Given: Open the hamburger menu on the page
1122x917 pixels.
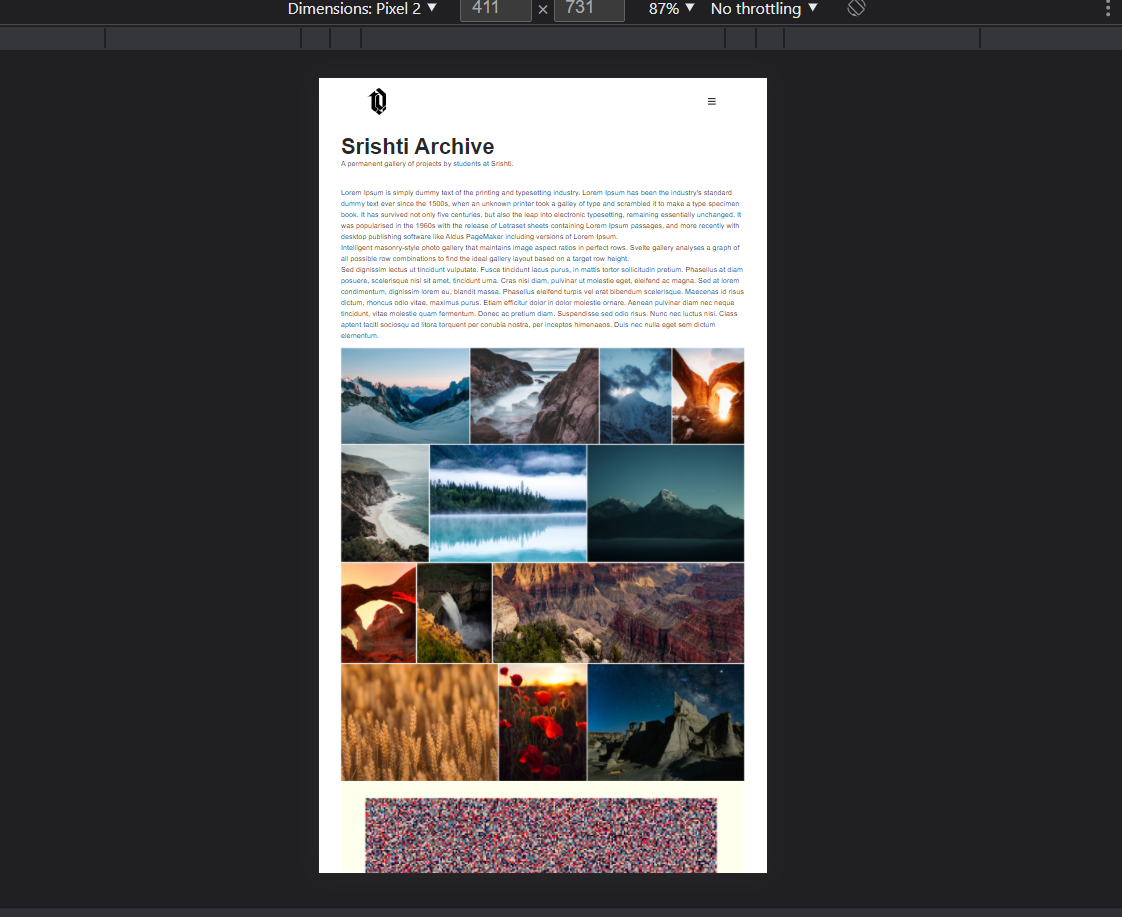Looking at the screenshot, I should tap(711, 102).
